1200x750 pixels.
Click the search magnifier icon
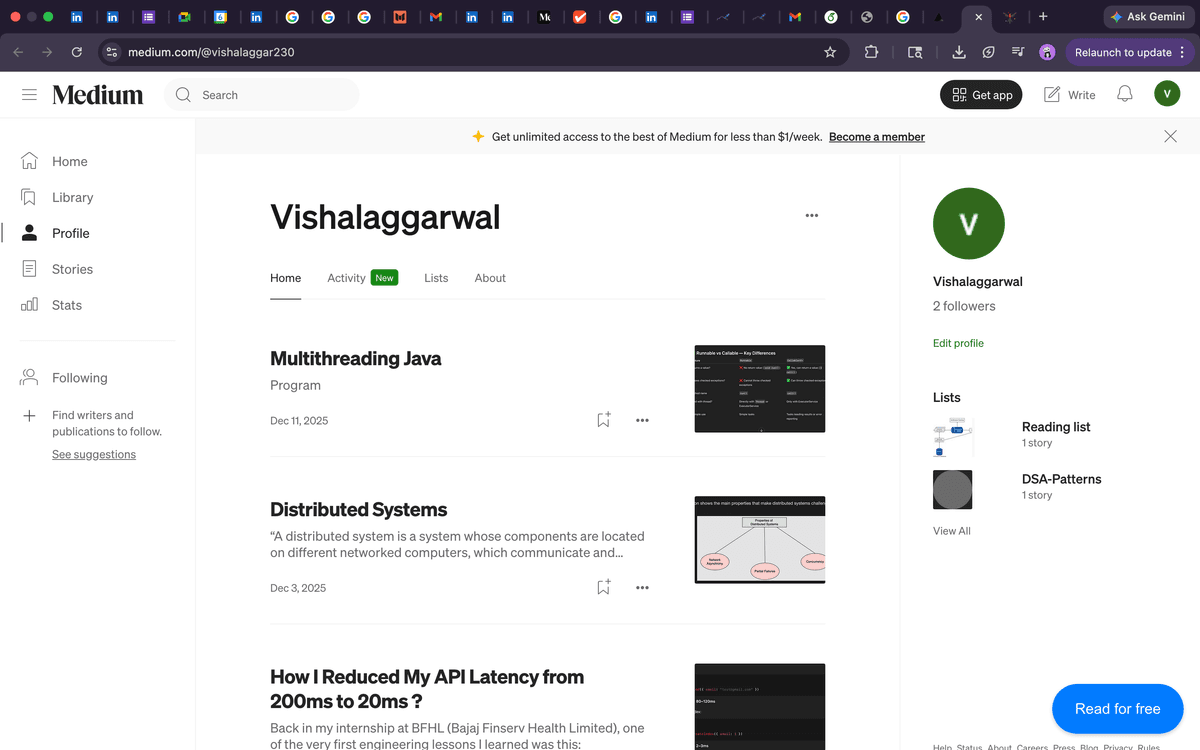pyautogui.click(x=183, y=95)
